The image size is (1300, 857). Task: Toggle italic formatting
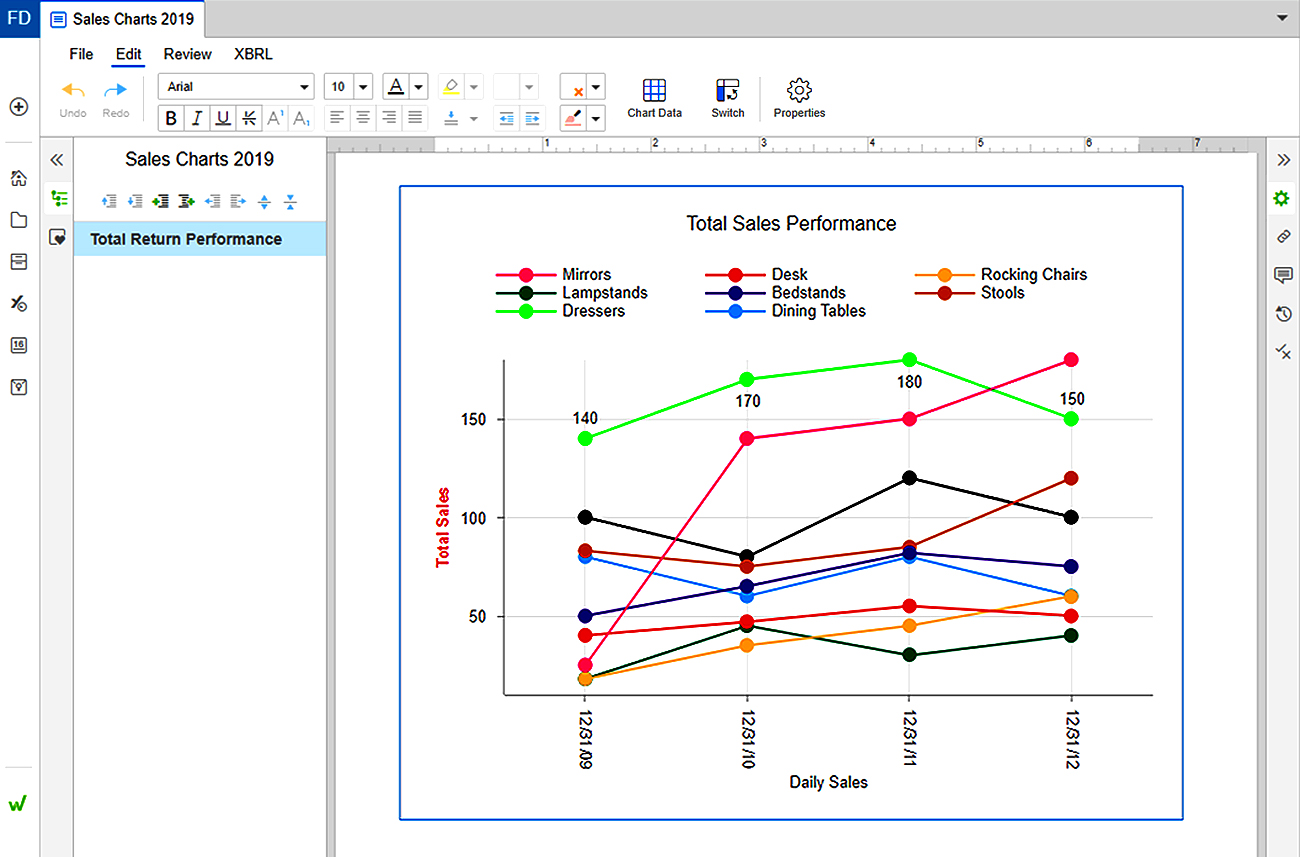[x=197, y=119]
